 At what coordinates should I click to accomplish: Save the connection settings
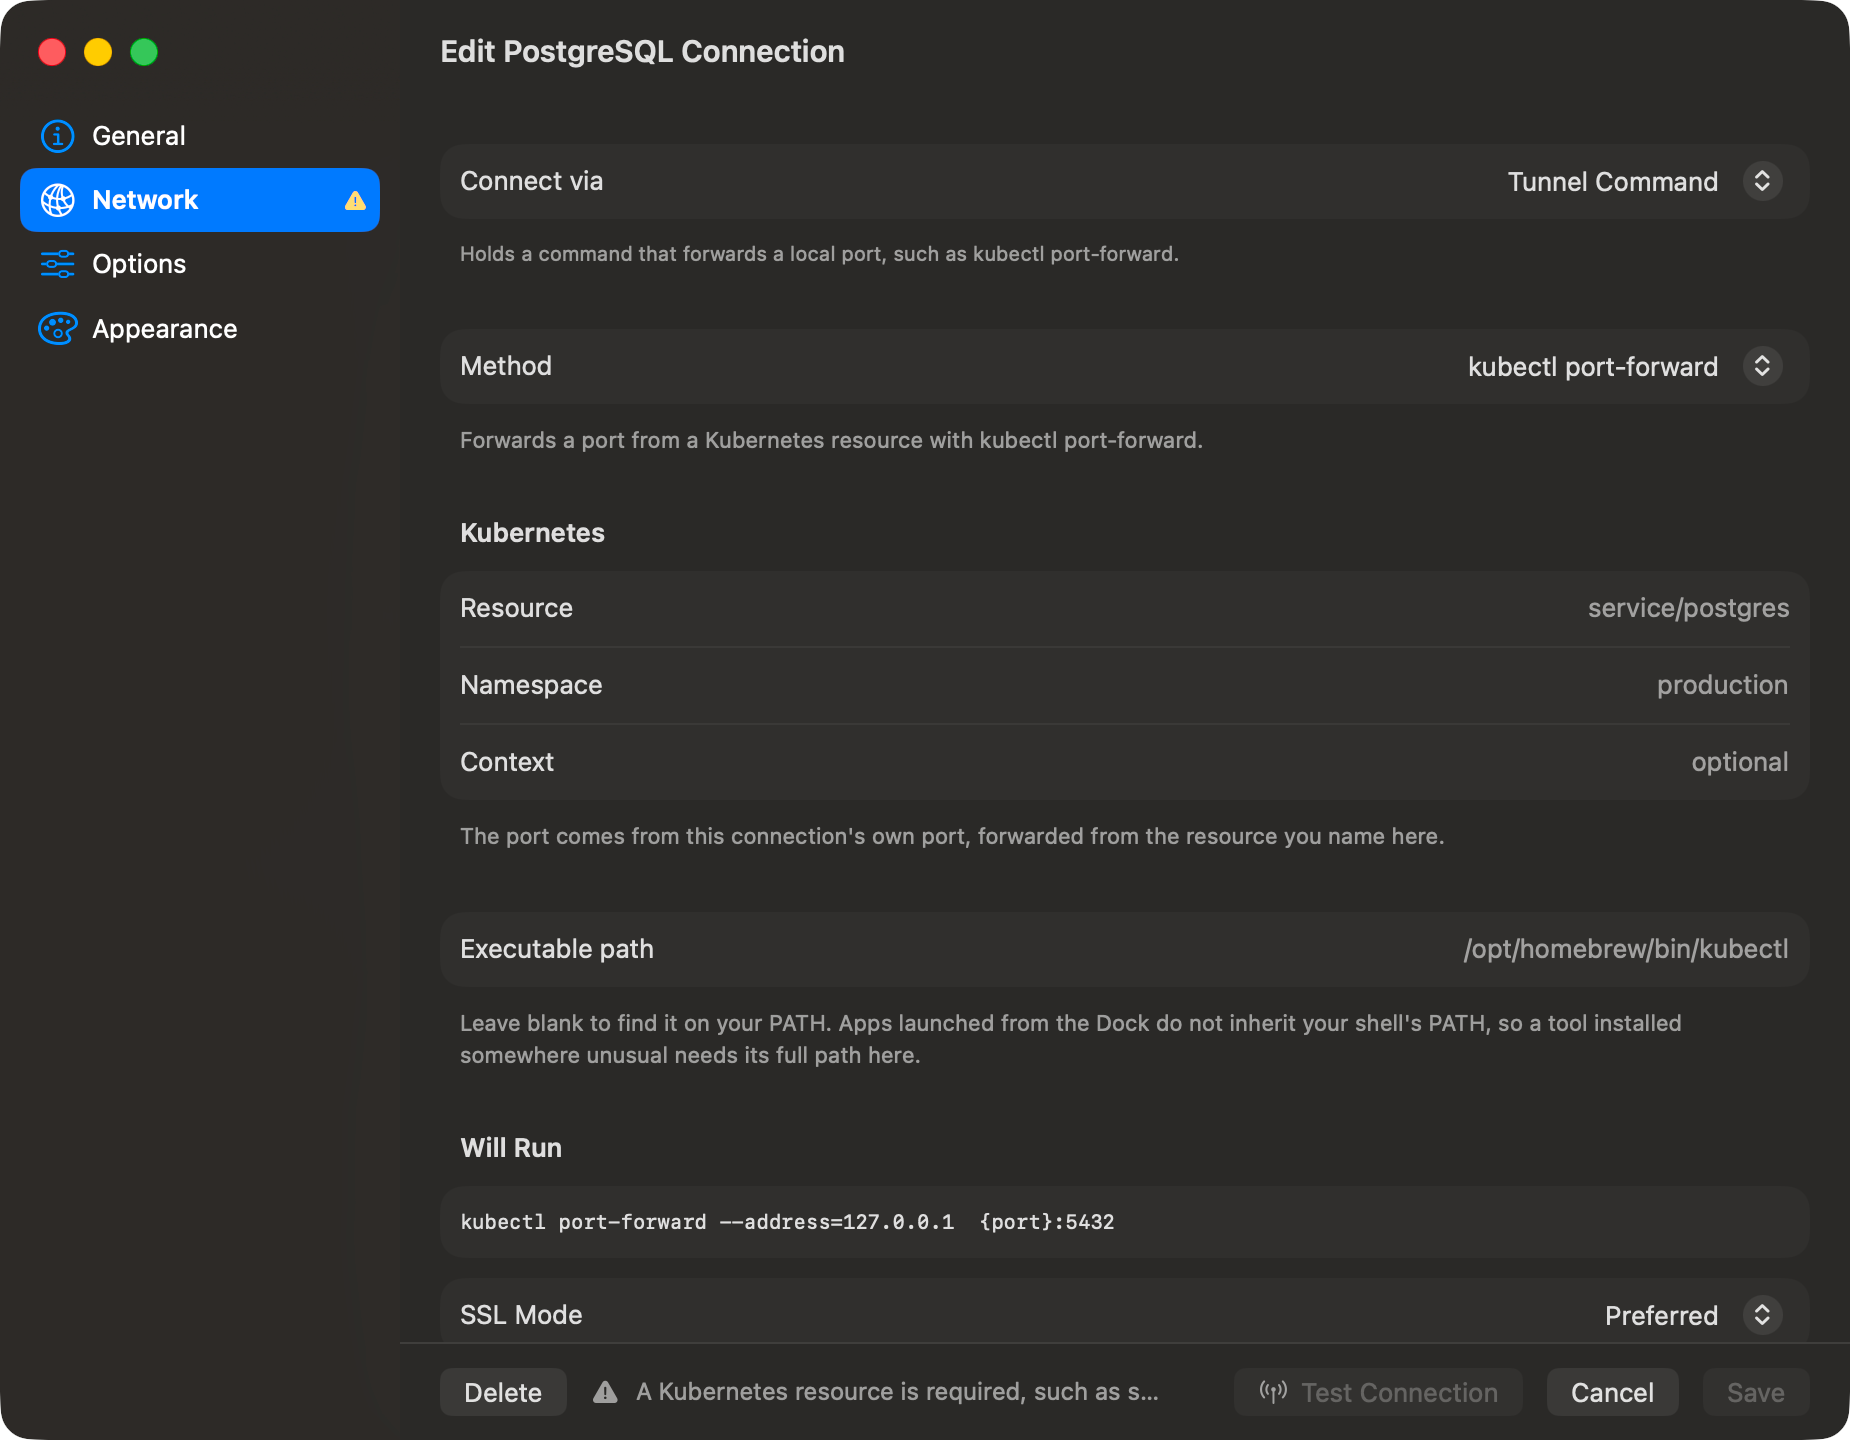[x=1756, y=1392]
